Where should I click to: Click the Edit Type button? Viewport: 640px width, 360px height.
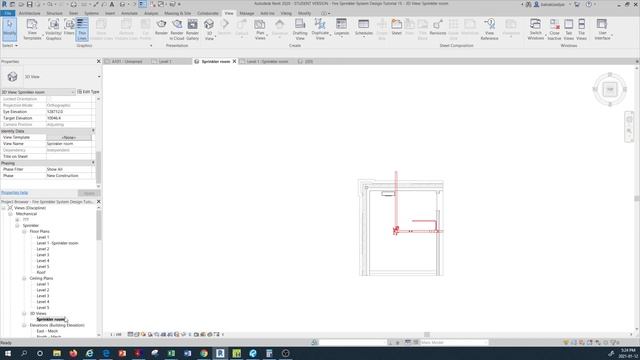[x=88, y=92]
